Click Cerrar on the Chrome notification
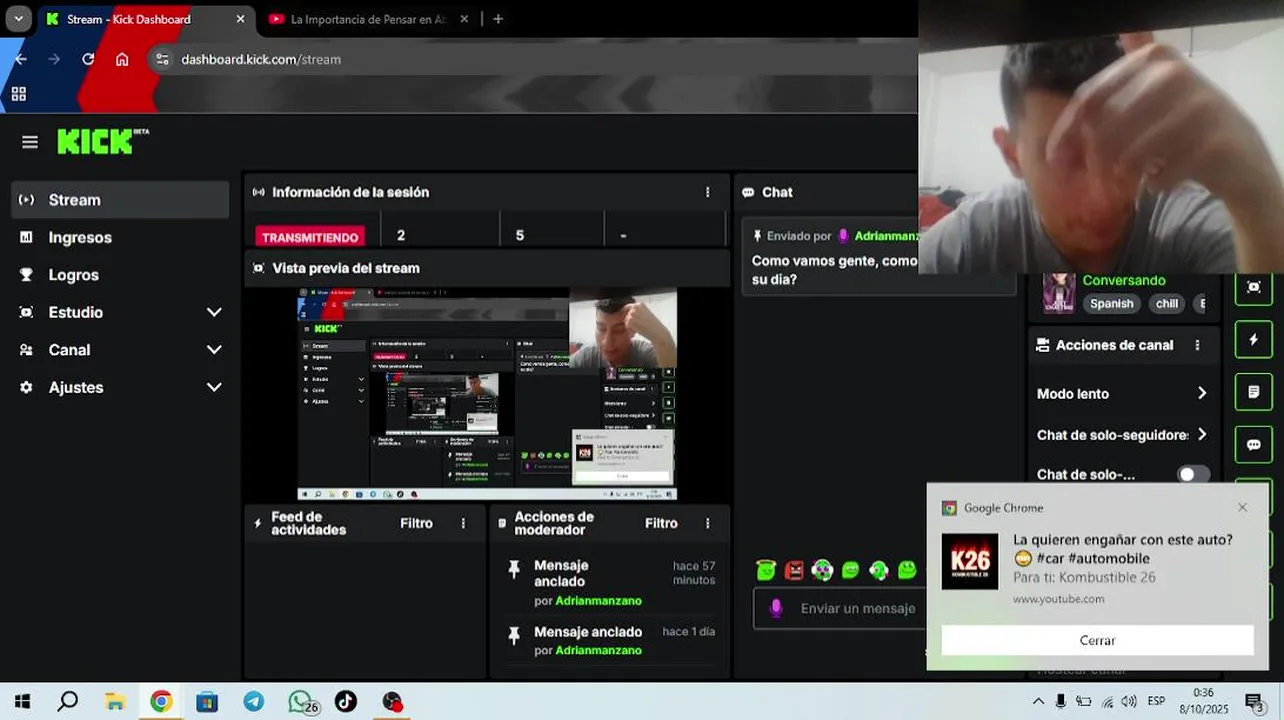Screen dimensions: 1284x720 pos(1097,640)
